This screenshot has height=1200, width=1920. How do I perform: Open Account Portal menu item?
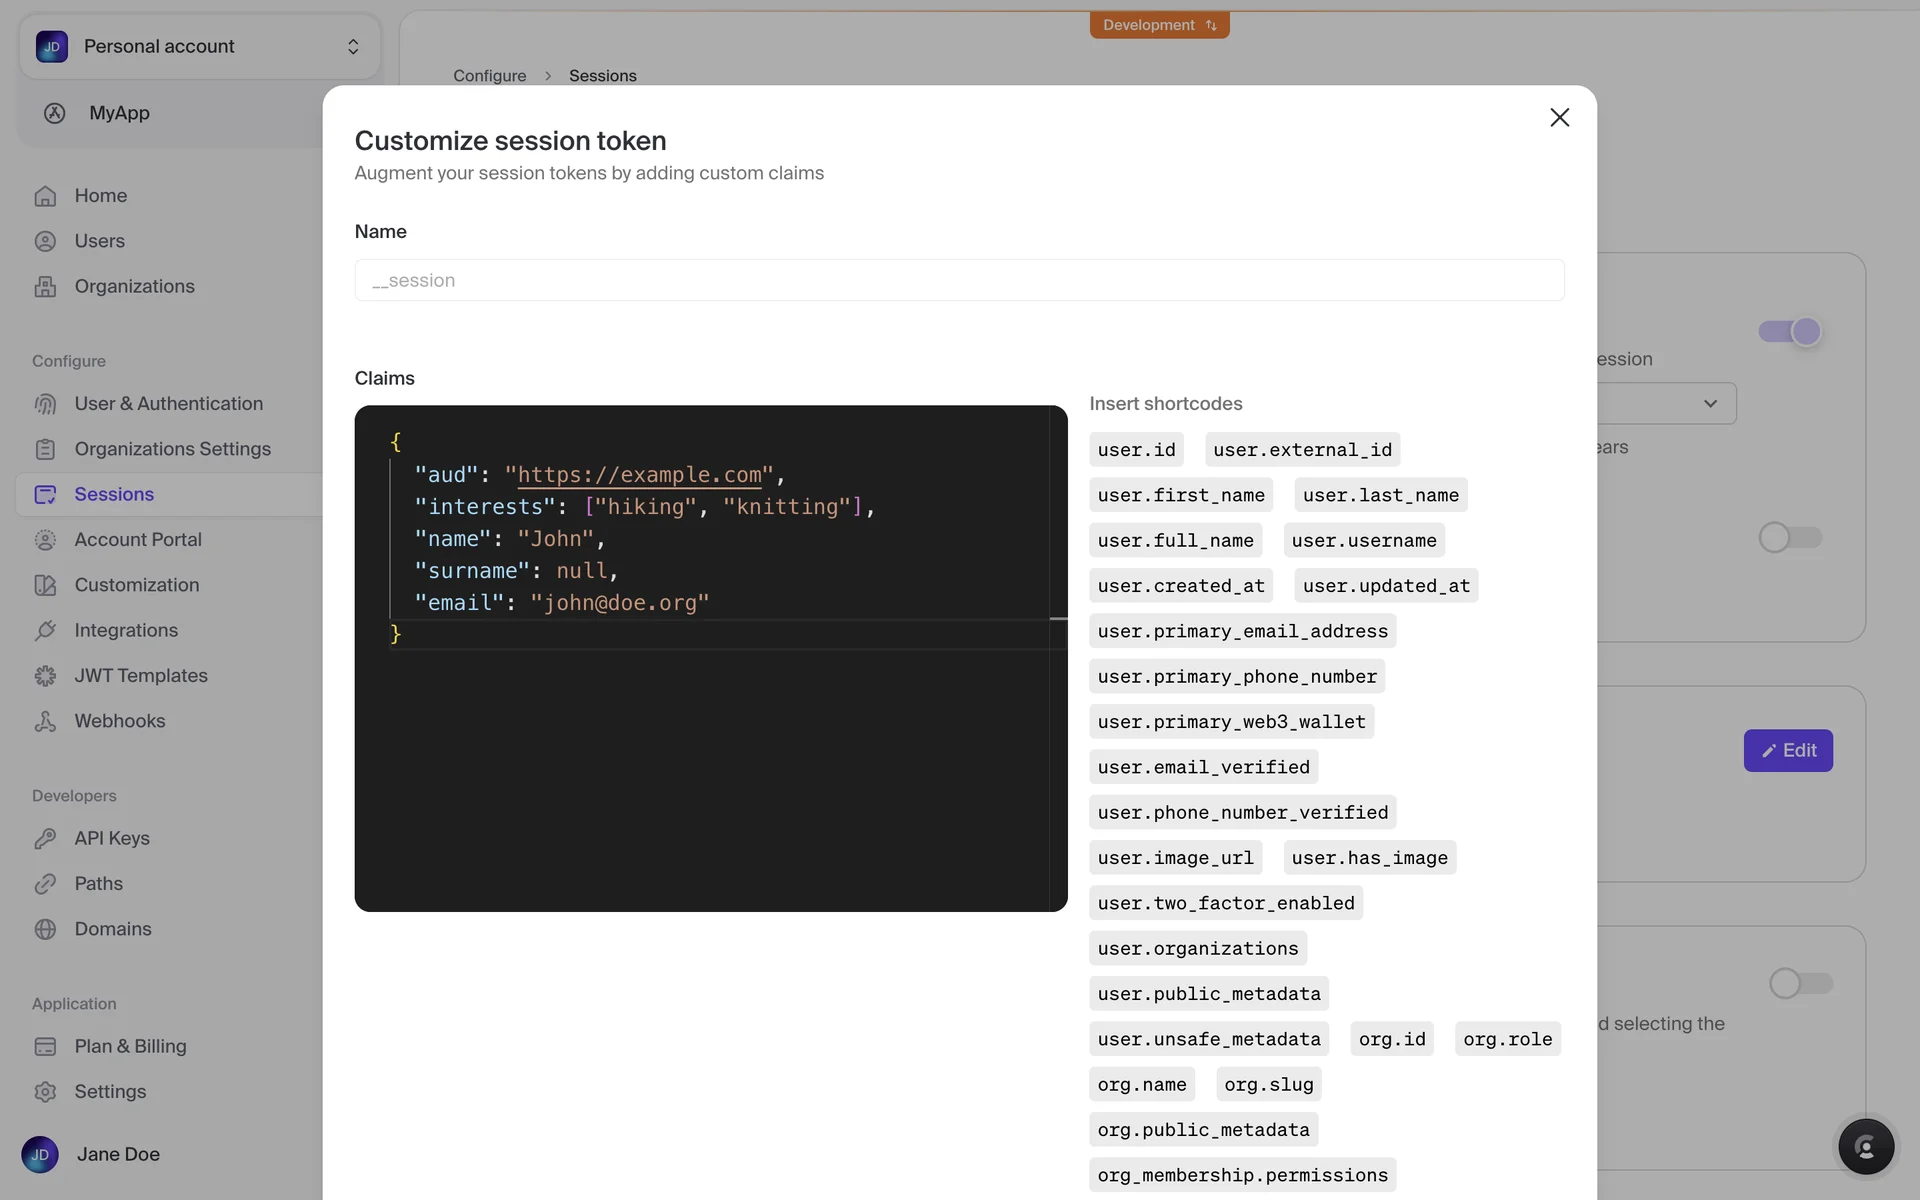[x=138, y=540]
